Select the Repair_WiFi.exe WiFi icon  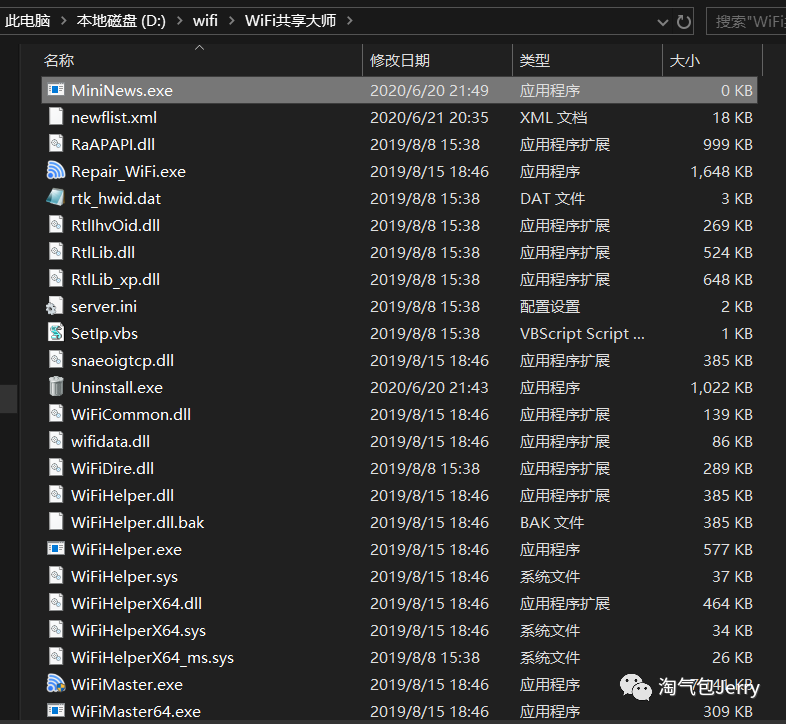click(56, 170)
